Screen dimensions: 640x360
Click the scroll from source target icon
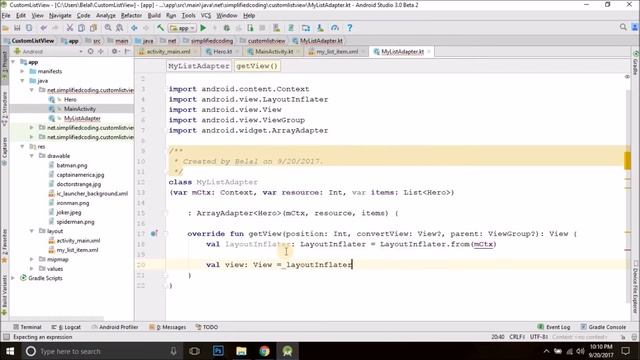tap(91, 51)
